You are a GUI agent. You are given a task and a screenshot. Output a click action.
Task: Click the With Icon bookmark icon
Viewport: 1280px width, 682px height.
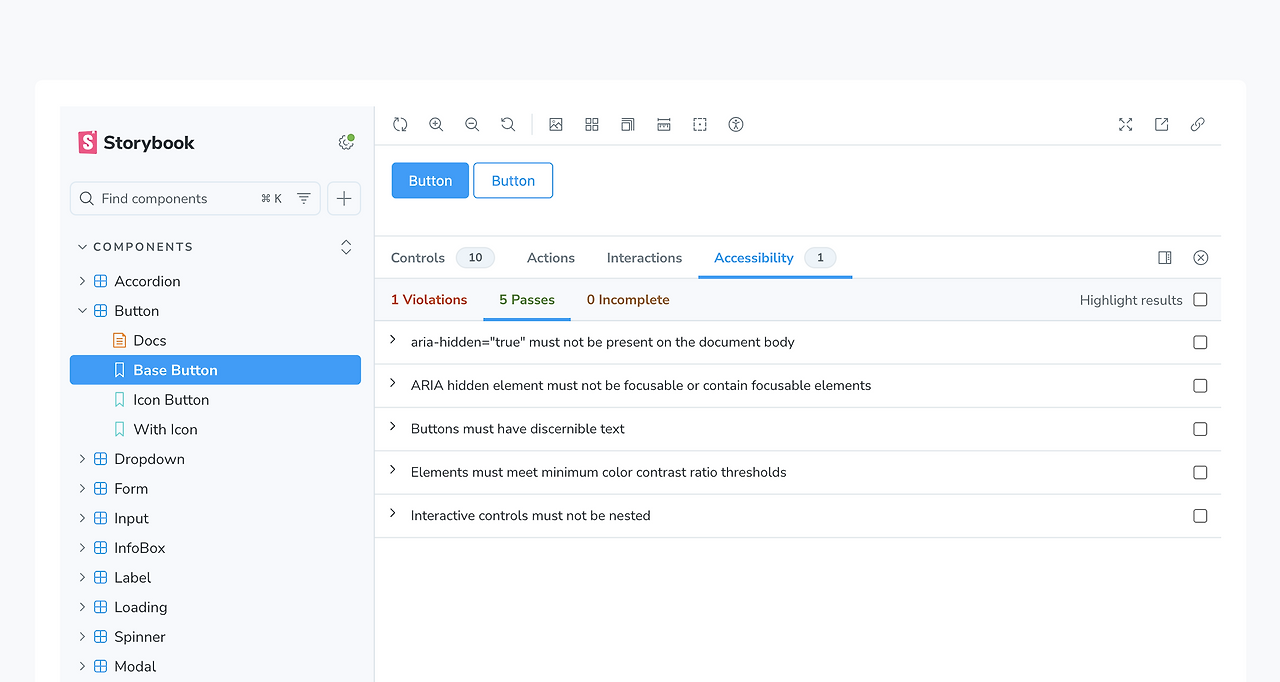[x=120, y=429]
